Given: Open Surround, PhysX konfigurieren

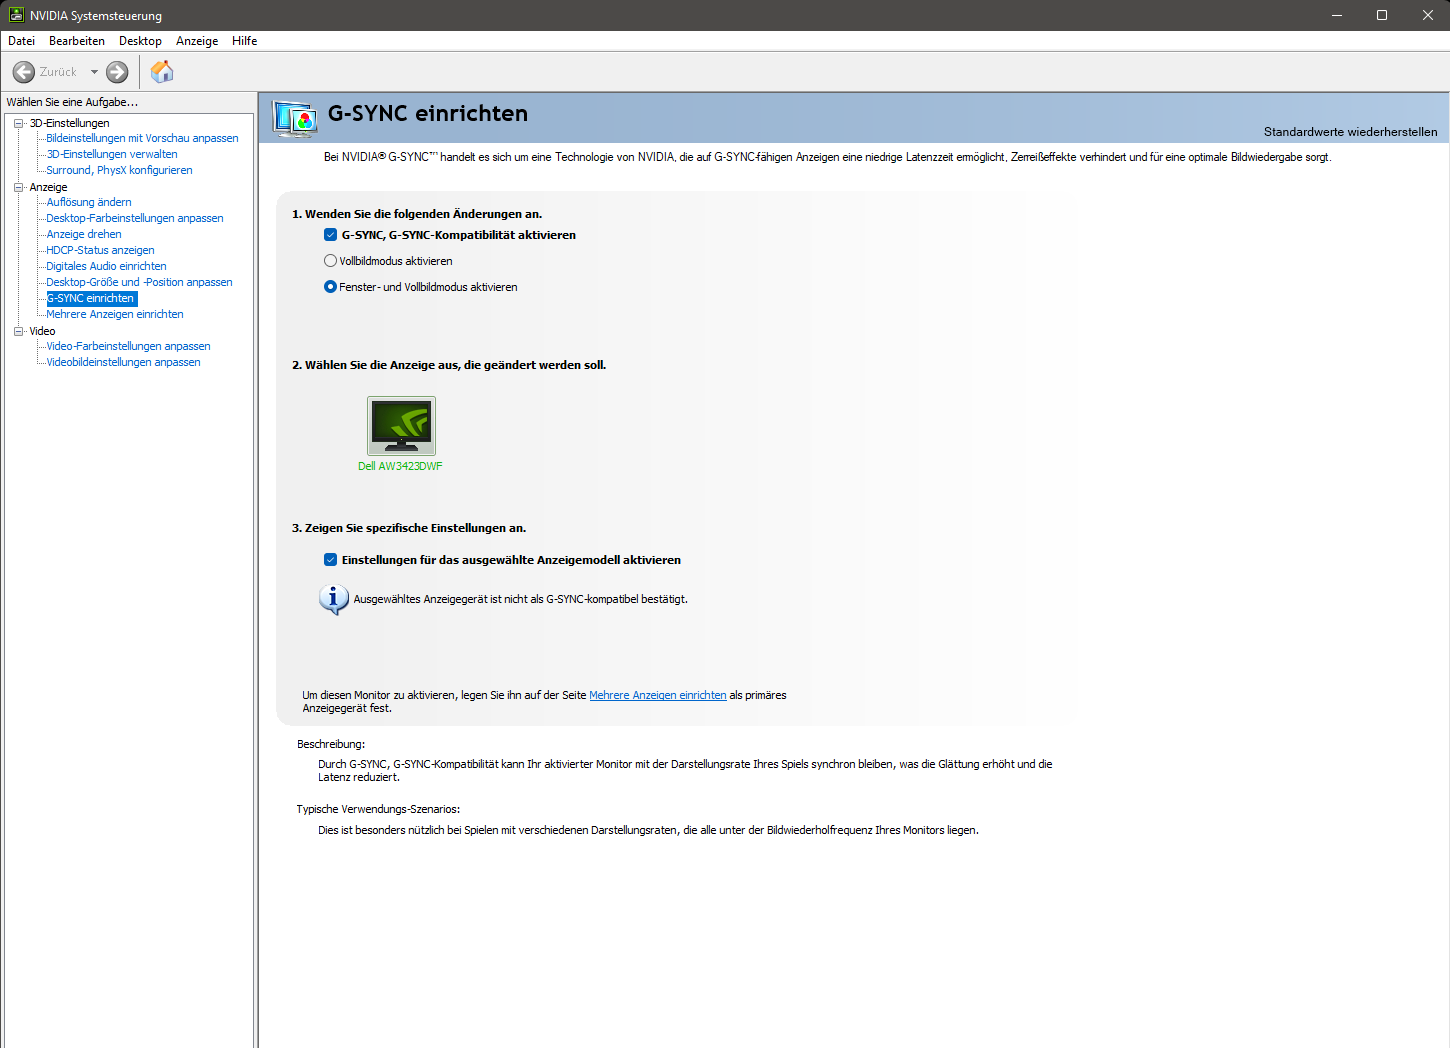Looking at the screenshot, I should pyautogui.click(x=119, y=170).
